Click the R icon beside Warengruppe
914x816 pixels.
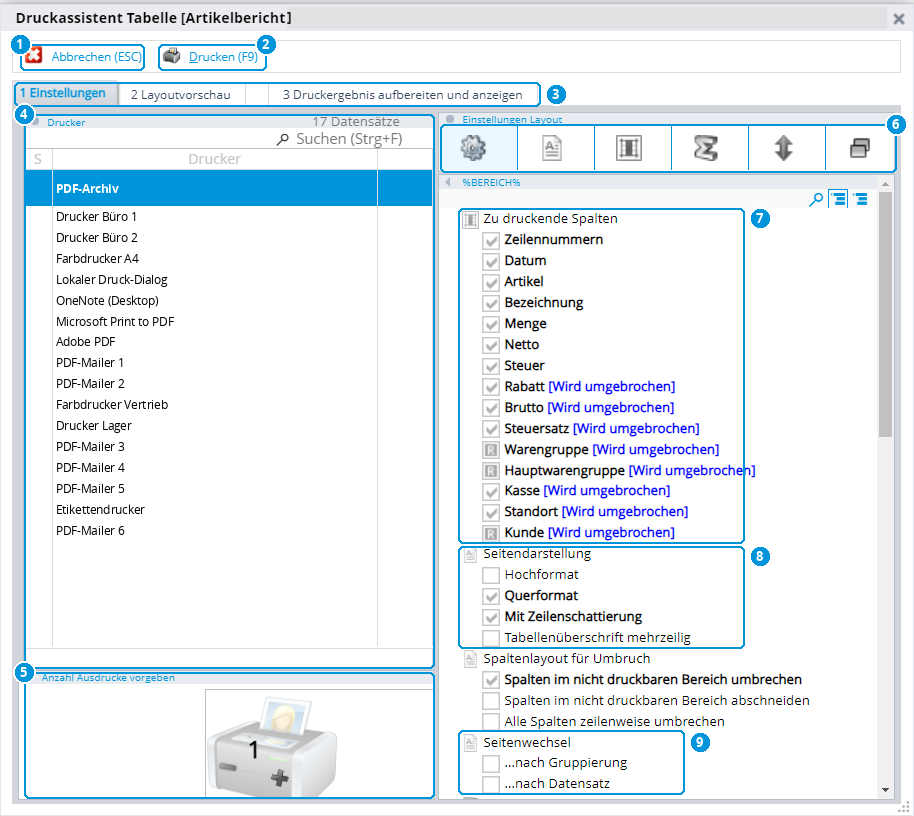[491, 450]
